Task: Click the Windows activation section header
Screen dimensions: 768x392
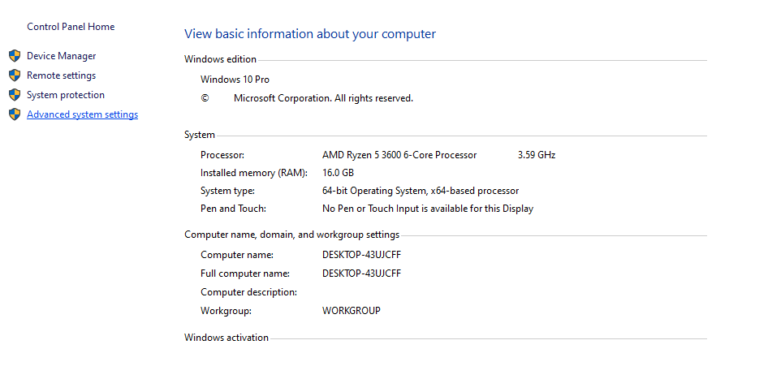Action: [226, 338]
